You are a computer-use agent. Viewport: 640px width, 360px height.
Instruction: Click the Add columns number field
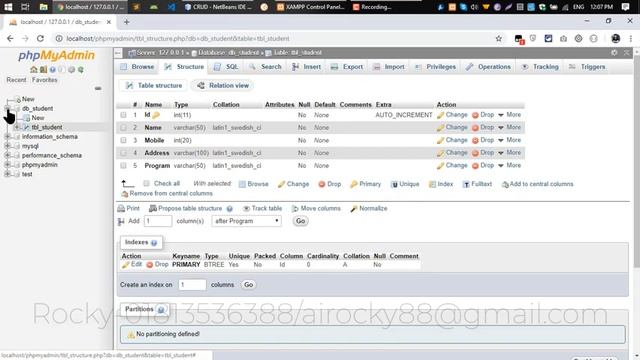[158, 221]
